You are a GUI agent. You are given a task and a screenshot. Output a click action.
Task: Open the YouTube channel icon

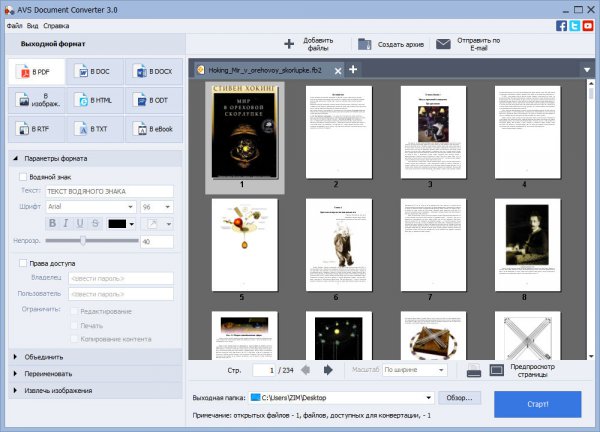[588, 26]
